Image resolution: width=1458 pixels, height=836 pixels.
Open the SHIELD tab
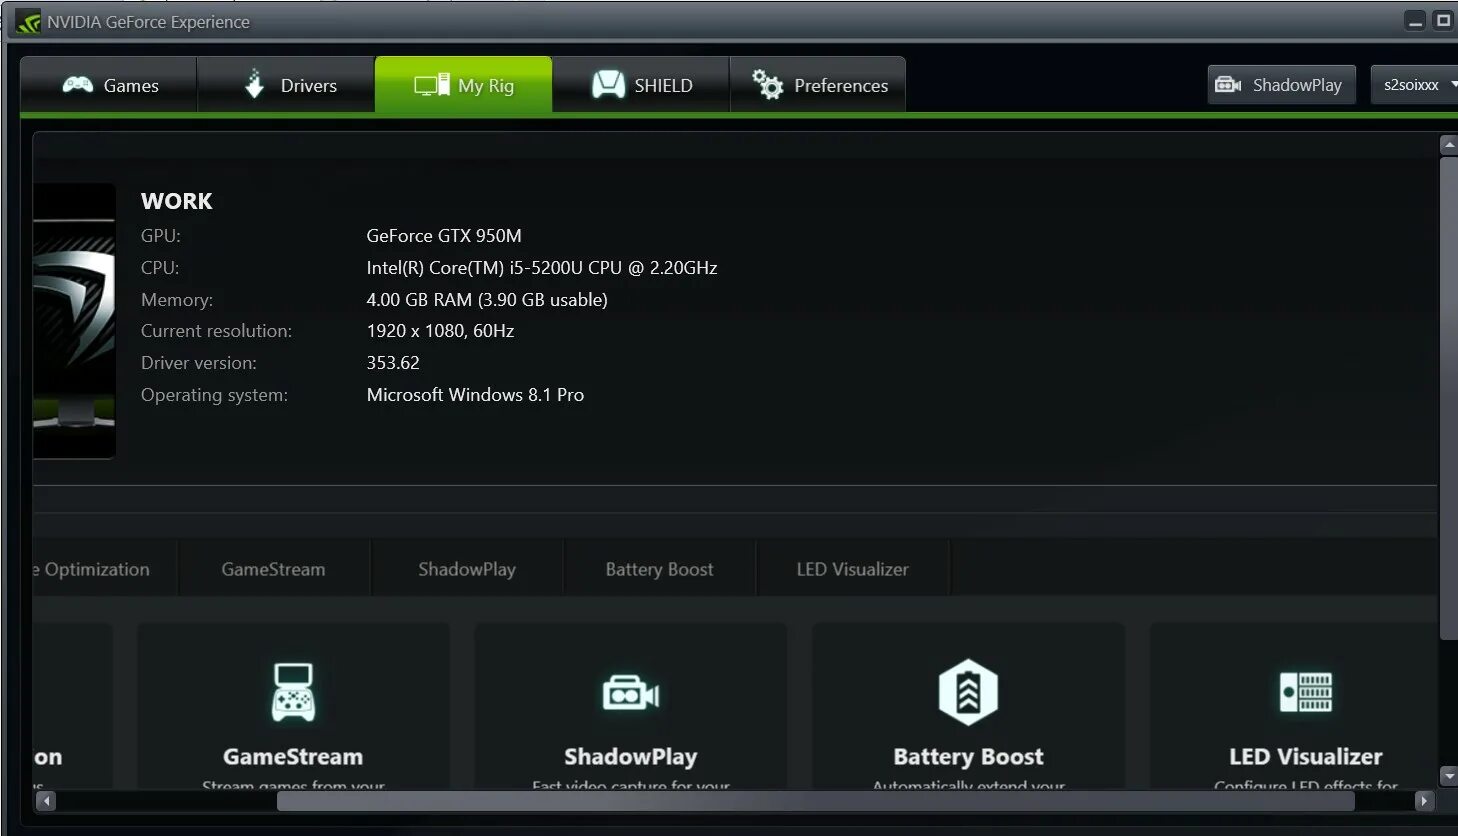click(641, 85)
